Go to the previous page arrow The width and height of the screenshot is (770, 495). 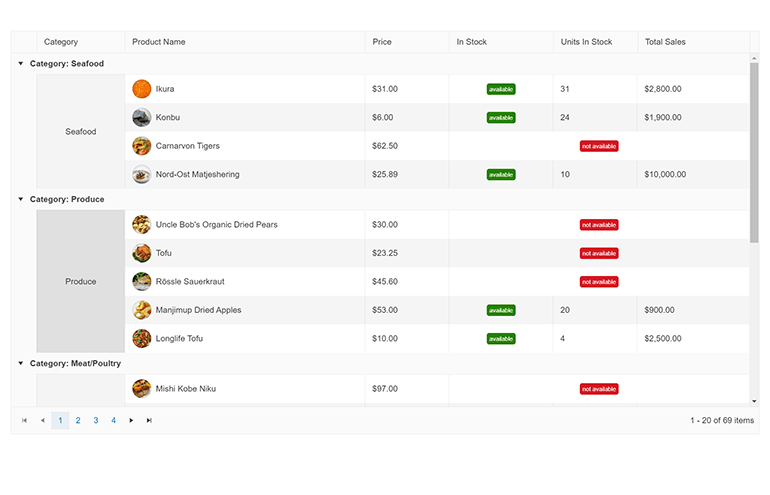42,421
